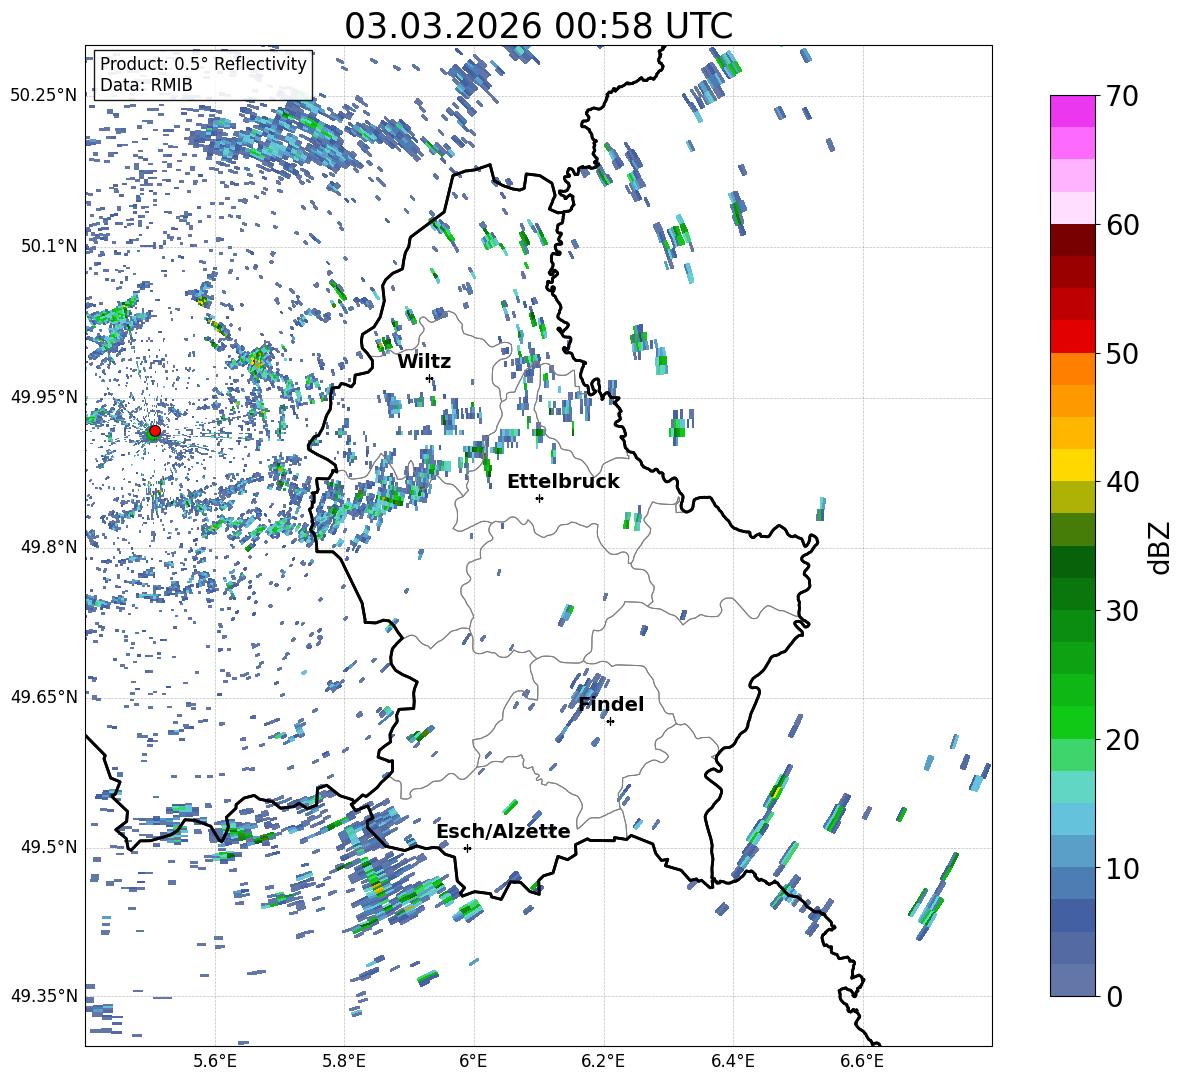Click the Esch/Alzette city label
The height and width of the screenshot is (1081, 1184).
pyautogui.click(x=504, y=831)
